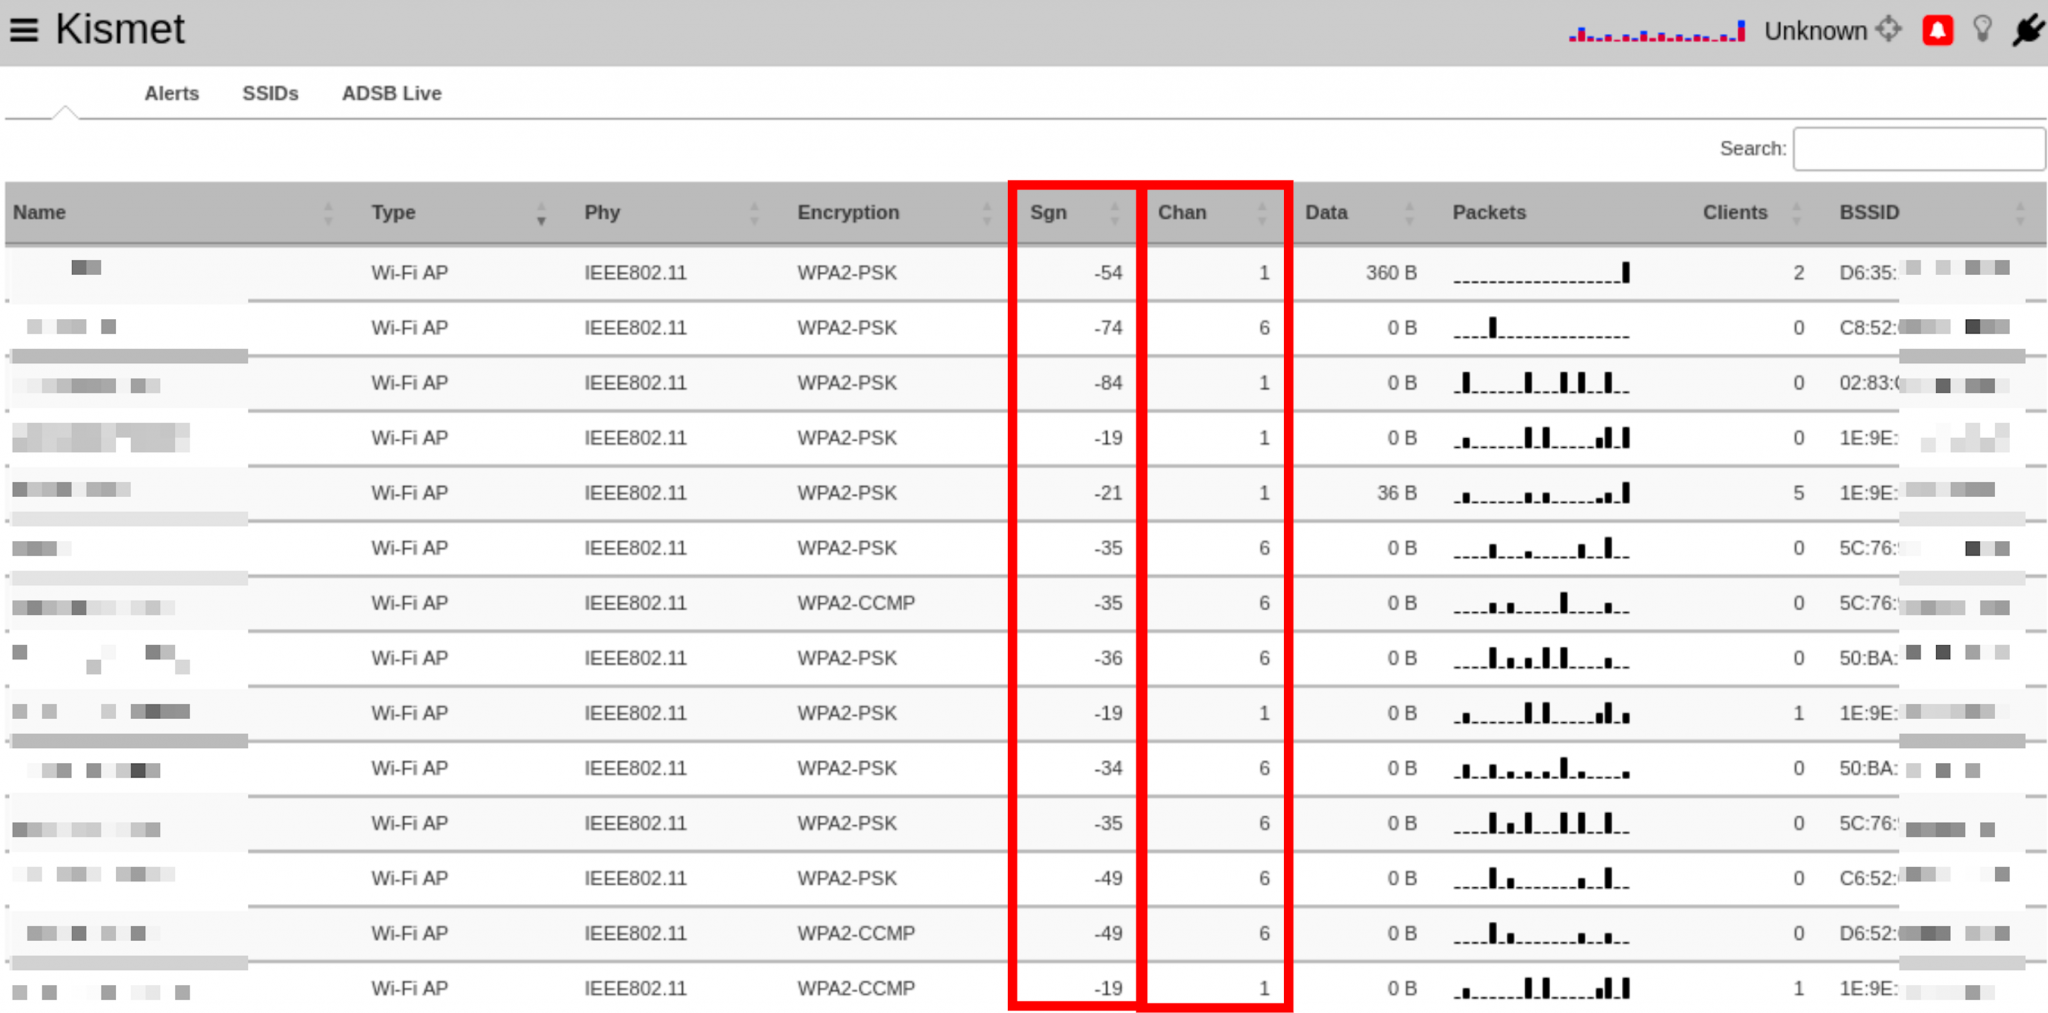Sort the table by Encryption header
2048x1013 pixels.
[848, 212]
